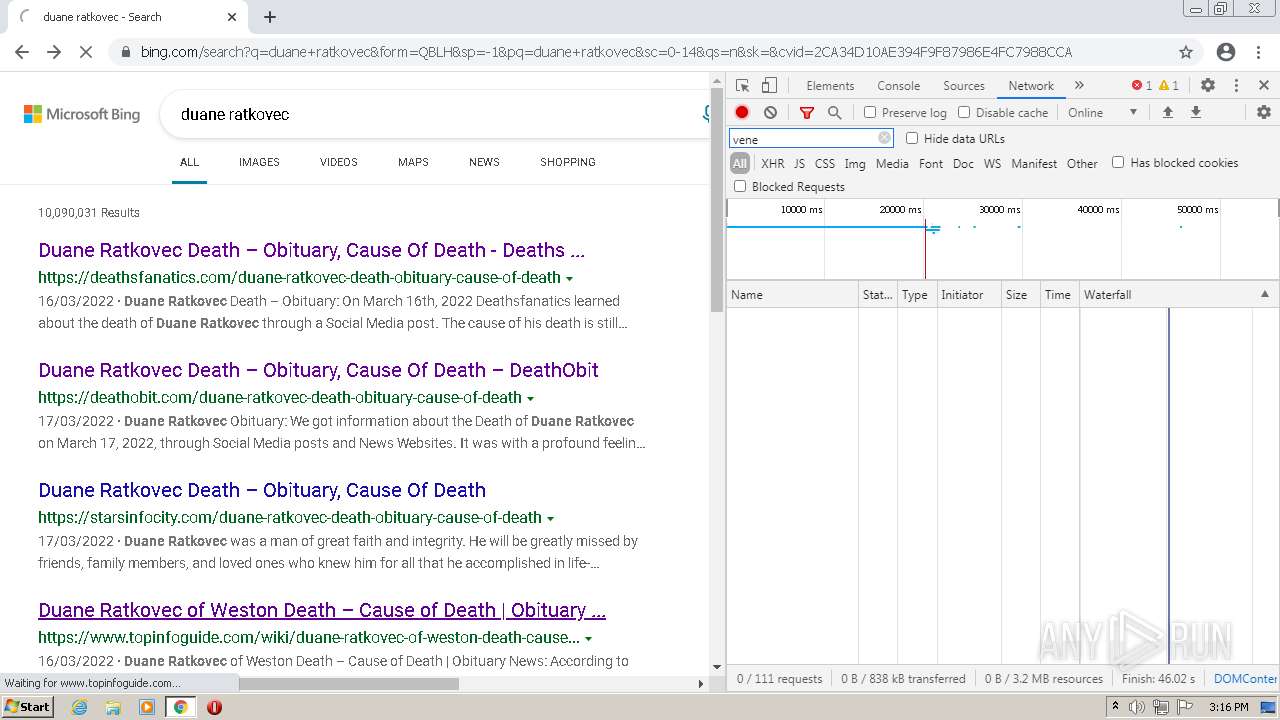
Task: Expand starsinfocity result URL arrow
Action: point(551,518)
